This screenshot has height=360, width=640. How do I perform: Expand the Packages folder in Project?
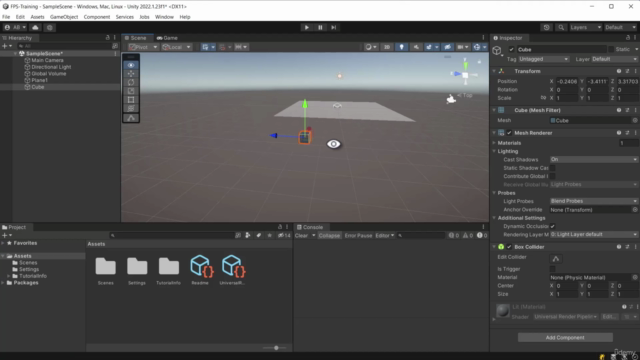3,283
